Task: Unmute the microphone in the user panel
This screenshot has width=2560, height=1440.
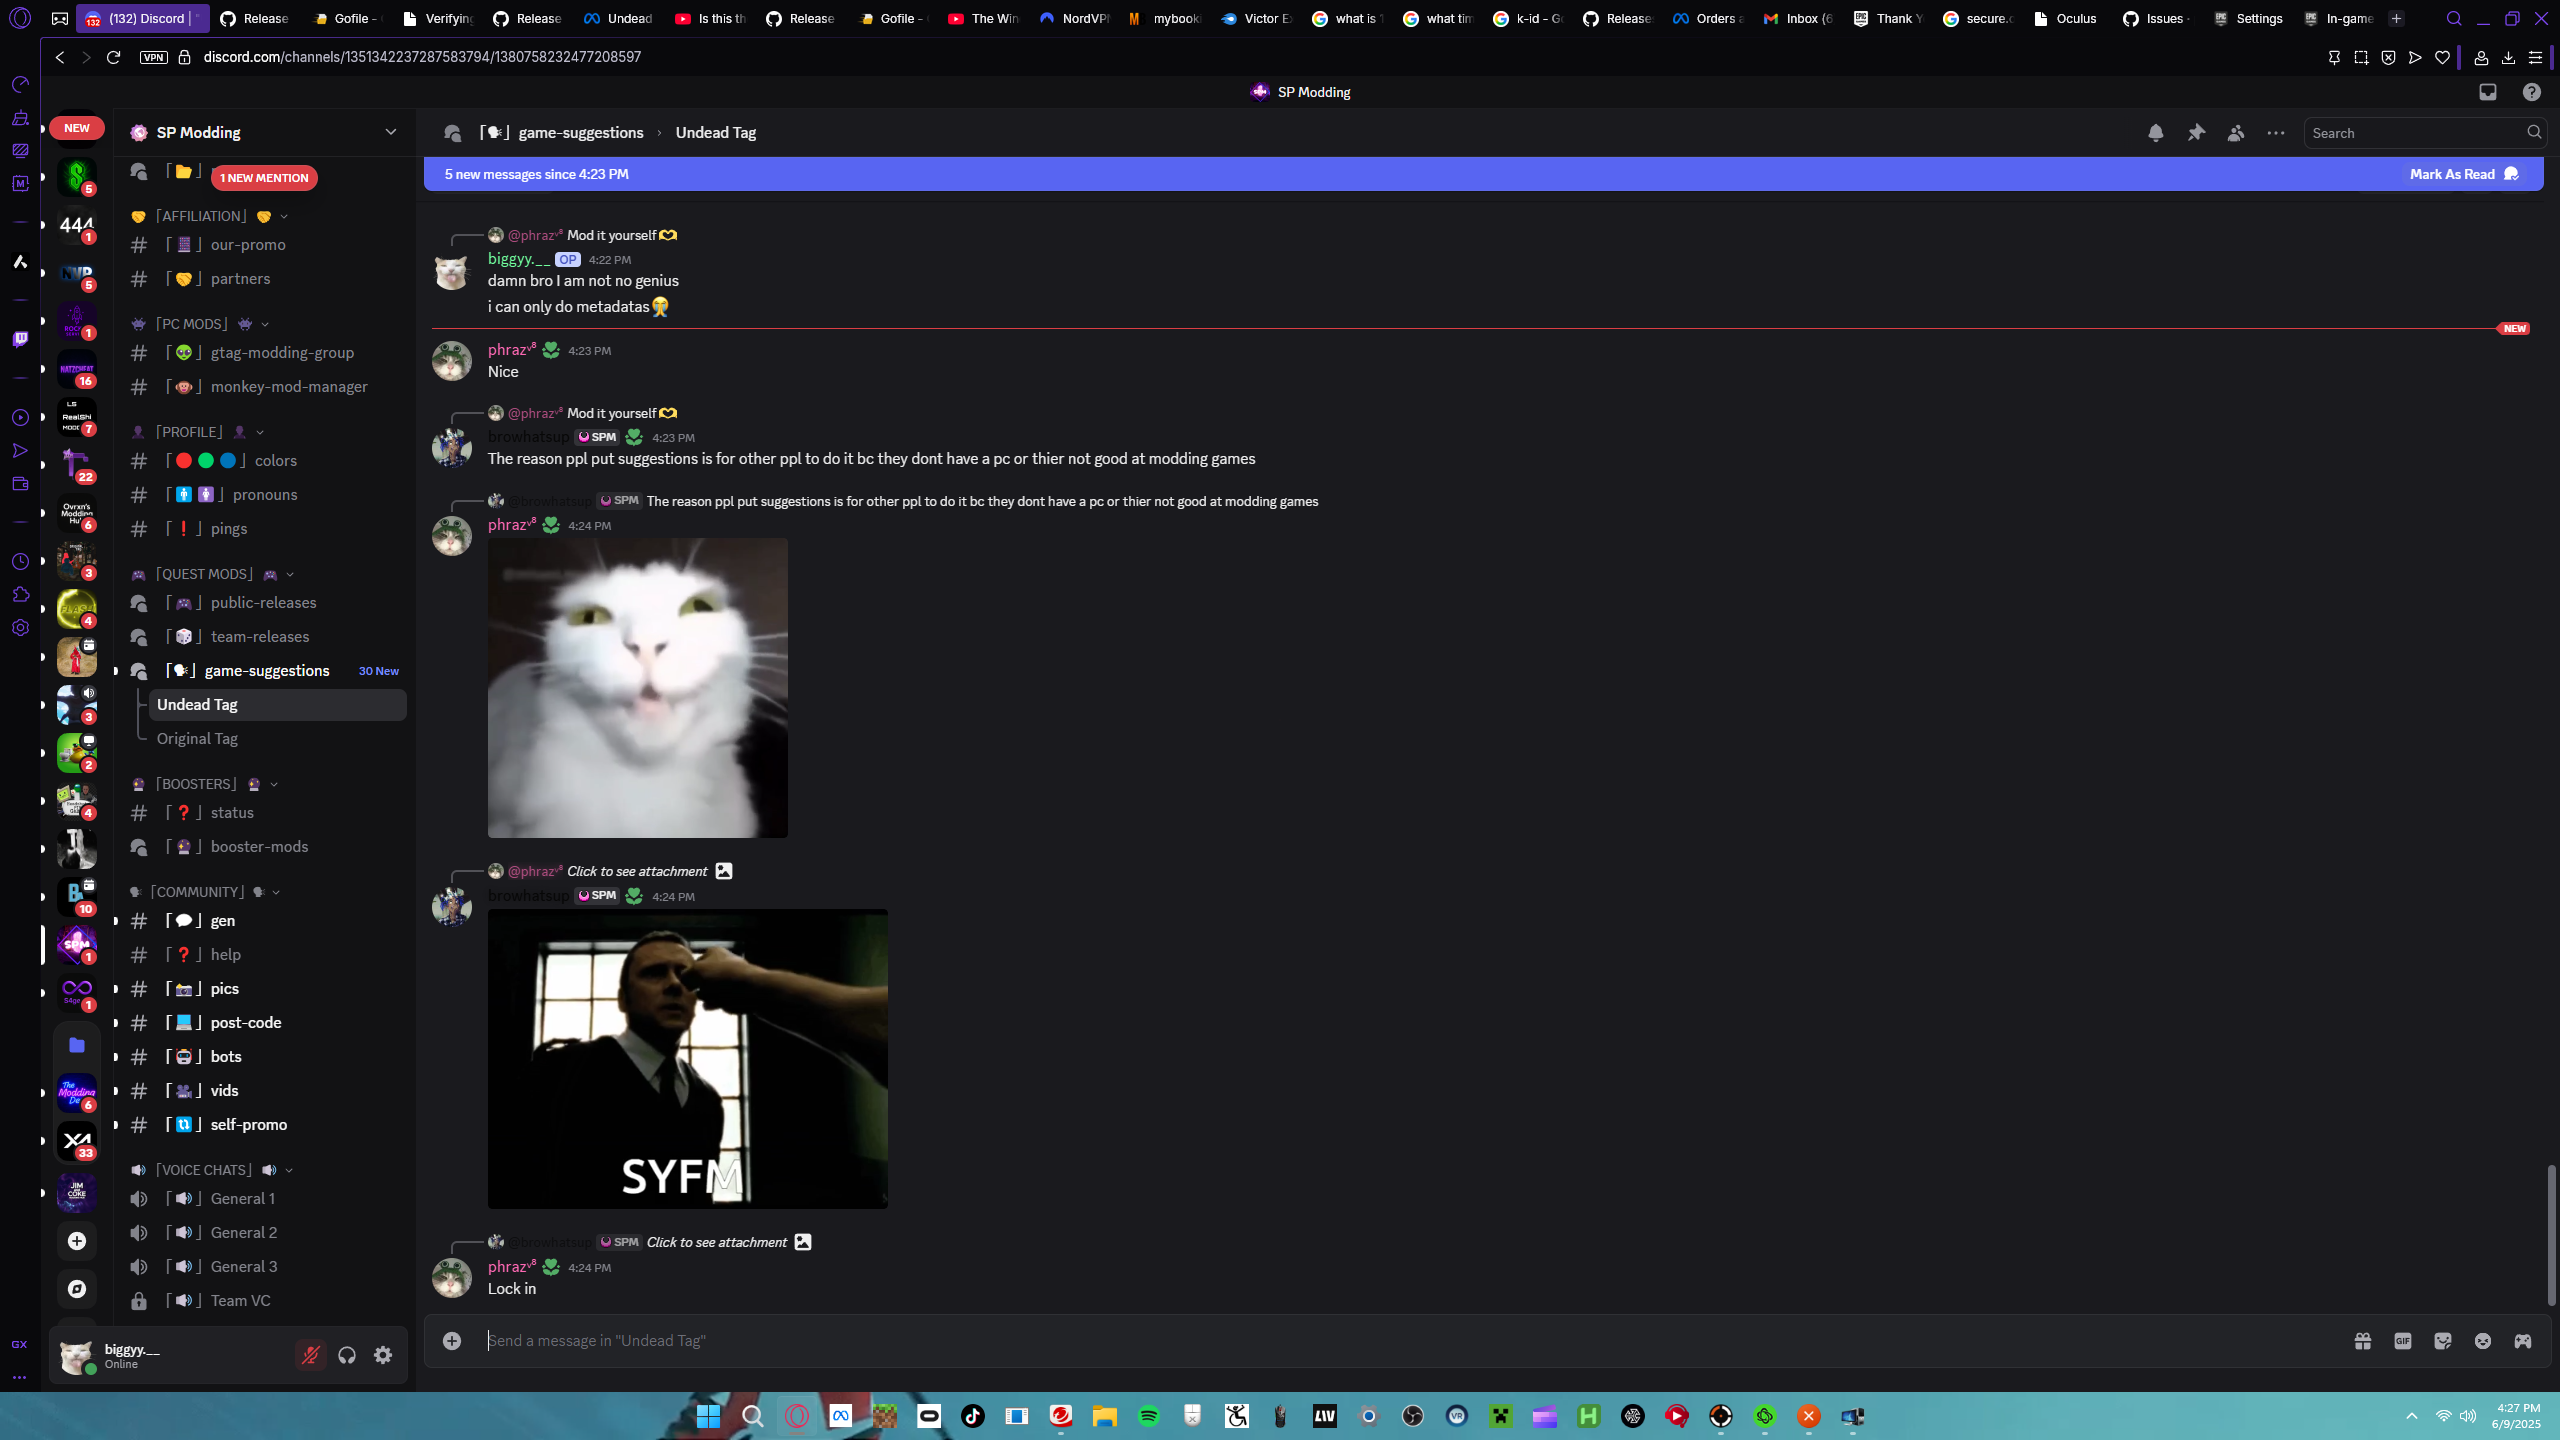Action: [x=311, y=1355]
